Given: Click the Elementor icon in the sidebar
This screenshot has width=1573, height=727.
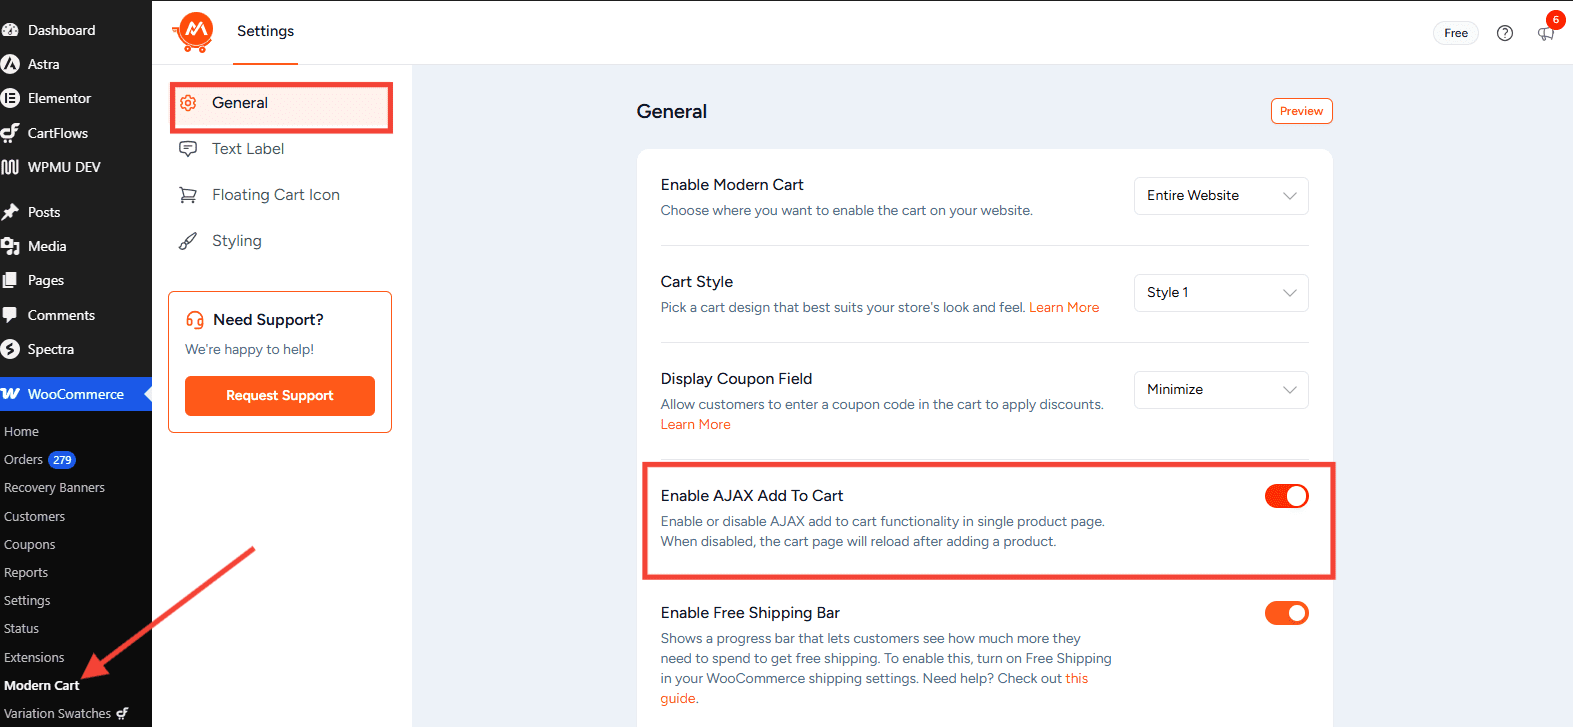Looking at the screenshot, I should pos(11,98).
